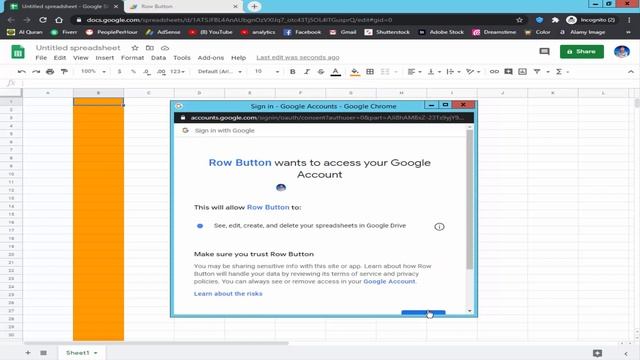This screenshot has height=360, width=640.
Task: Click the Sheets home logo
Action: [18, 52]
